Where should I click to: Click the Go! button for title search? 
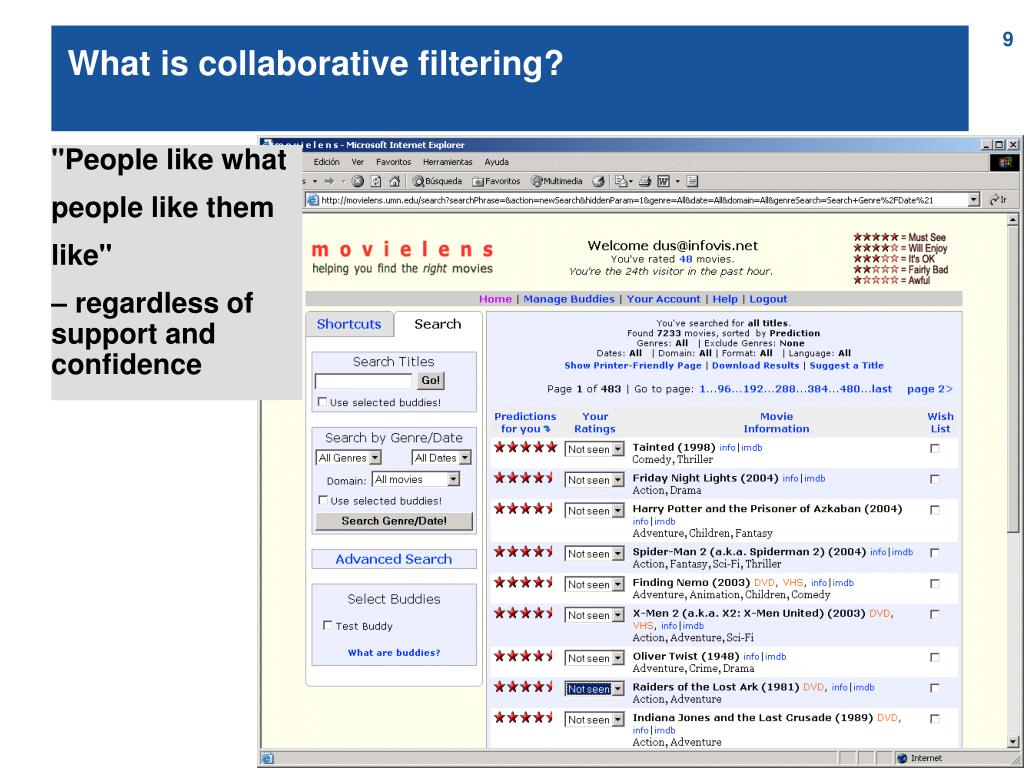pyautogui.click(x=431, y=380)
